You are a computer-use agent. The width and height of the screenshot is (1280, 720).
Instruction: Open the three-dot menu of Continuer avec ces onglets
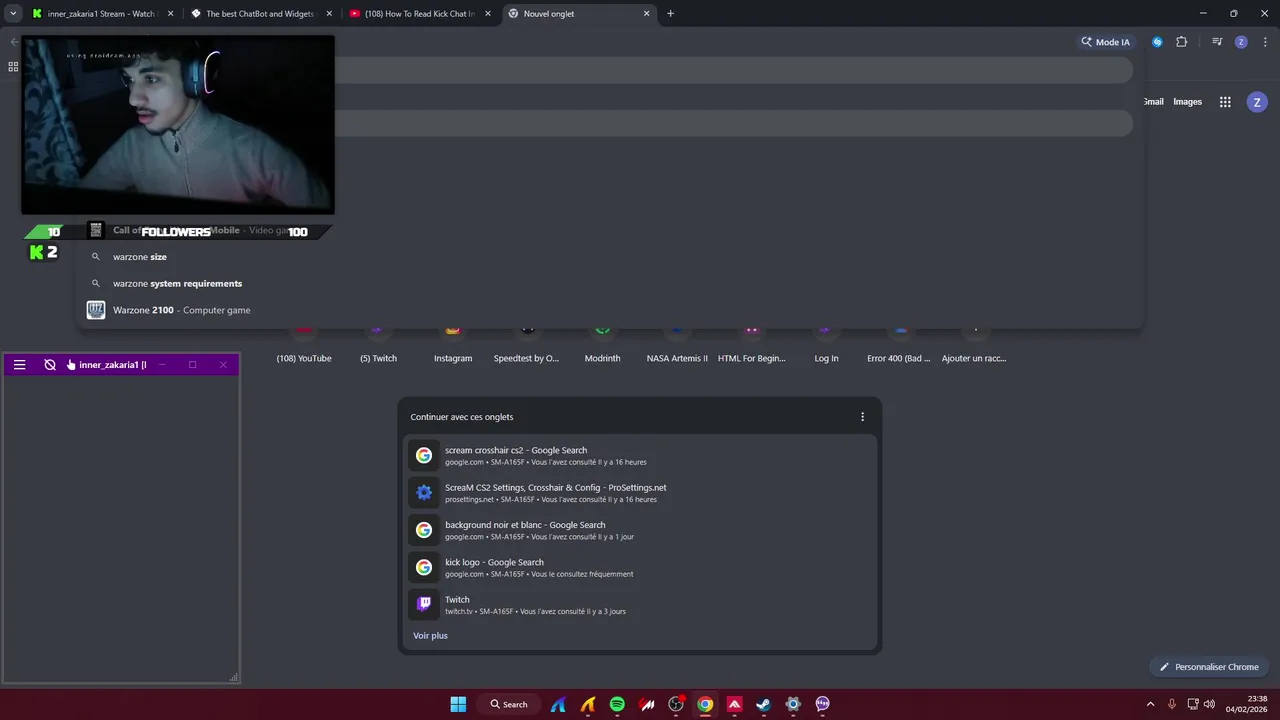862,417
